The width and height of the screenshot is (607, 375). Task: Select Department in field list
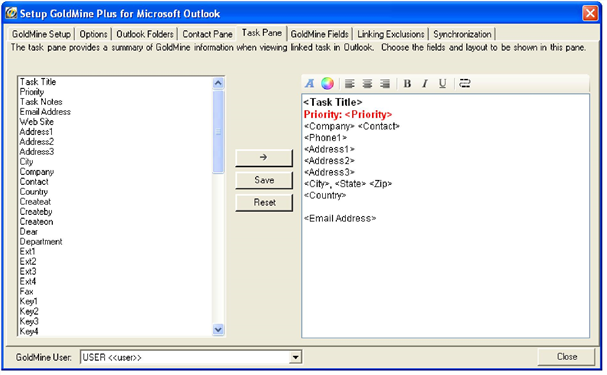tap(41, 242)
